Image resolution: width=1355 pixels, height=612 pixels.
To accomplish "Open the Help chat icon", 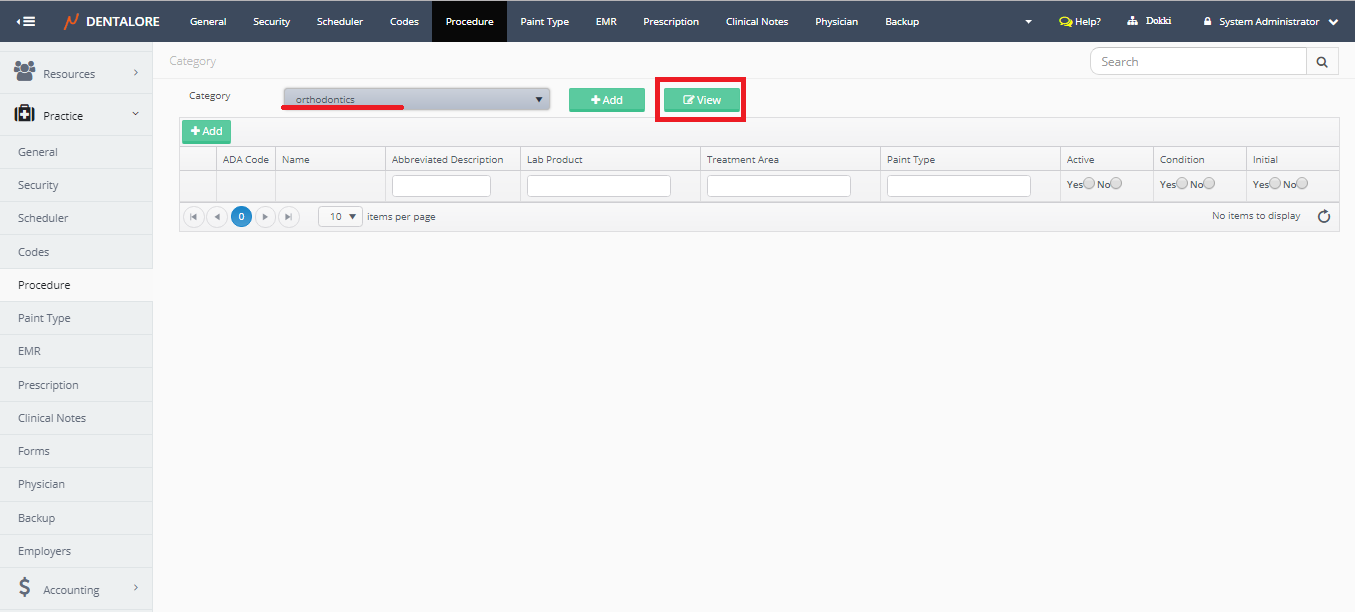I will click(1065, 21).
